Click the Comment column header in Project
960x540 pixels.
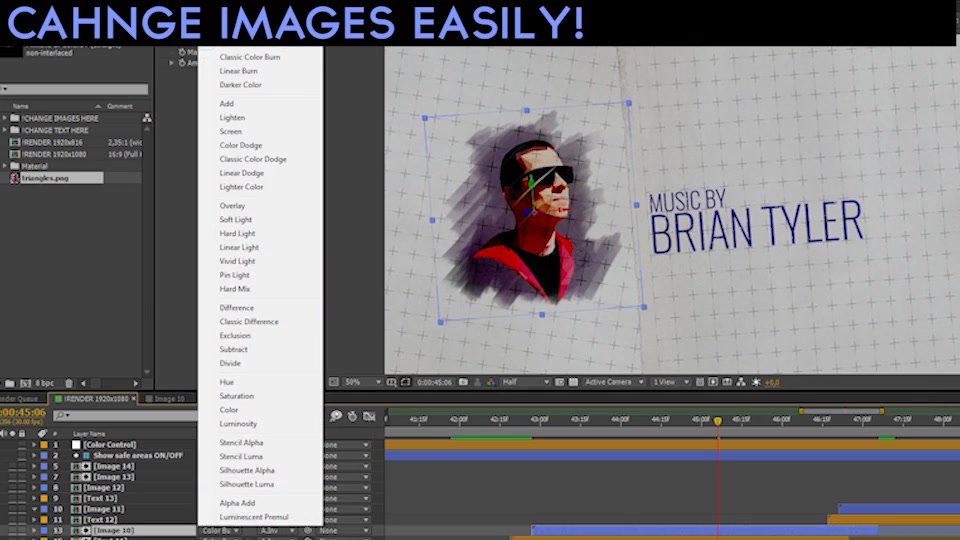(x=119, y=106)
